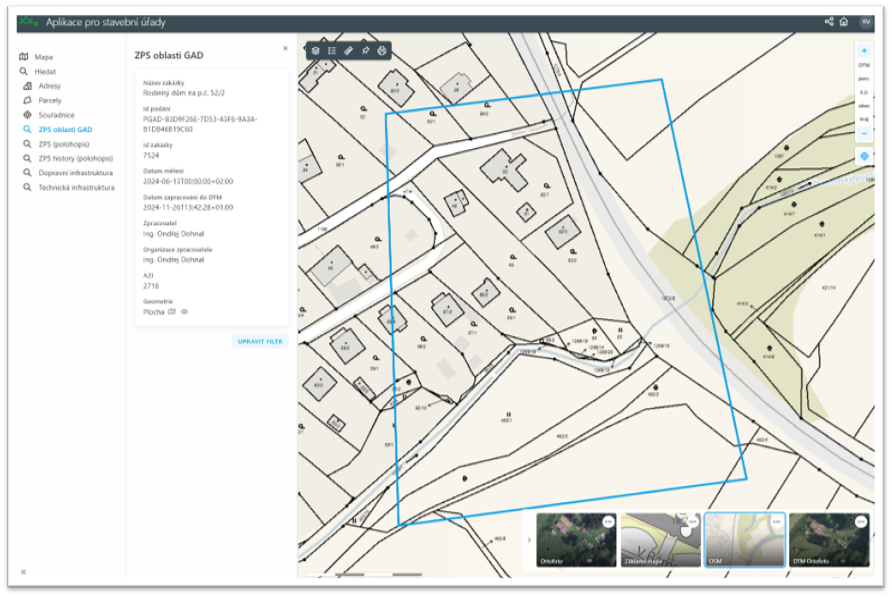Open the Hledat search section
Viewport: 892px width, 597px height.
pyautogui.click(x=45, y=72)
